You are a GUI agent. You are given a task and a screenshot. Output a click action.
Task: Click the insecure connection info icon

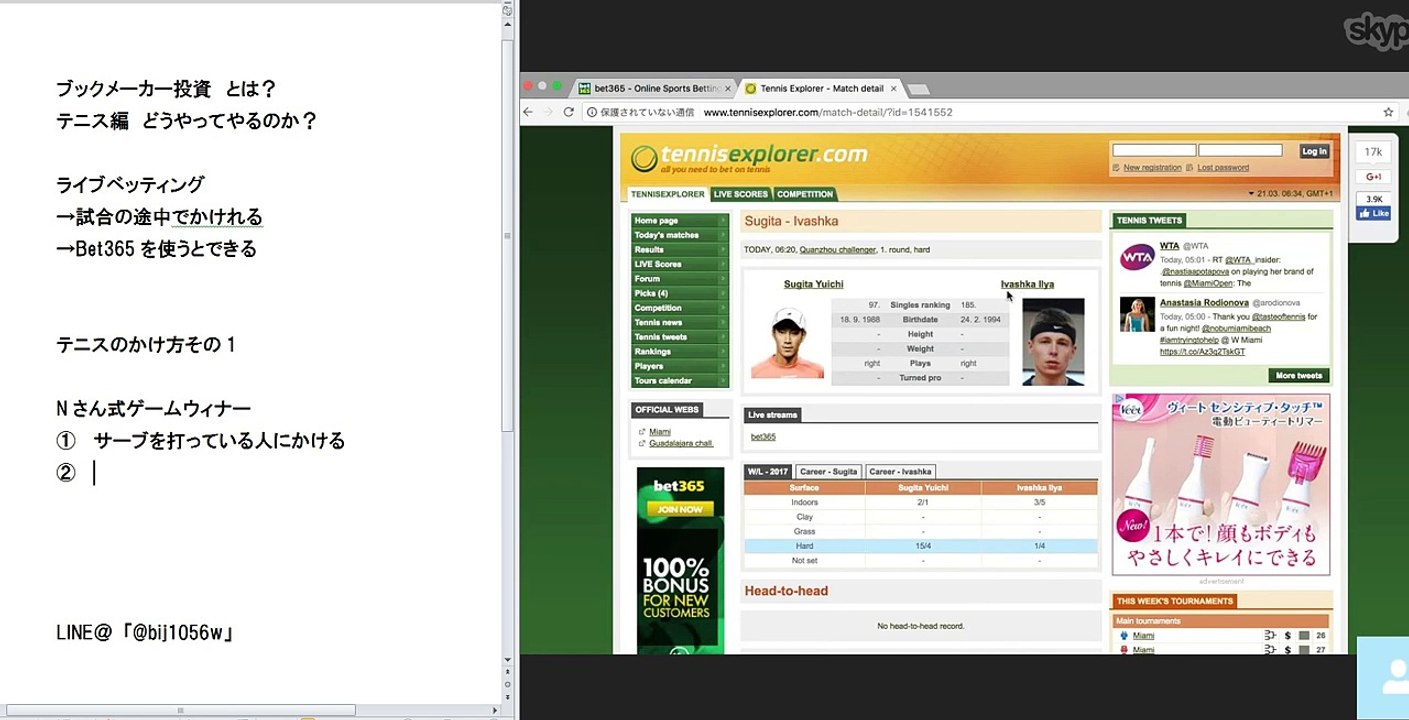tap(590, 113)
